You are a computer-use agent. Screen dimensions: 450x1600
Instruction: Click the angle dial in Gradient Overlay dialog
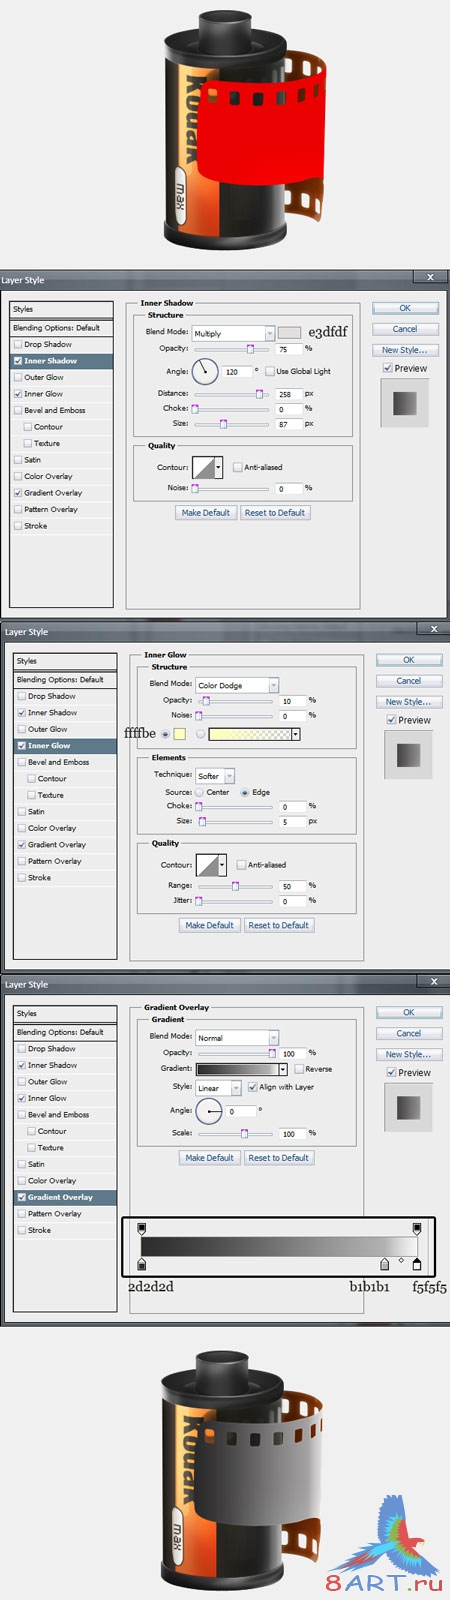pyautogui.click(x=209, y=1111)
